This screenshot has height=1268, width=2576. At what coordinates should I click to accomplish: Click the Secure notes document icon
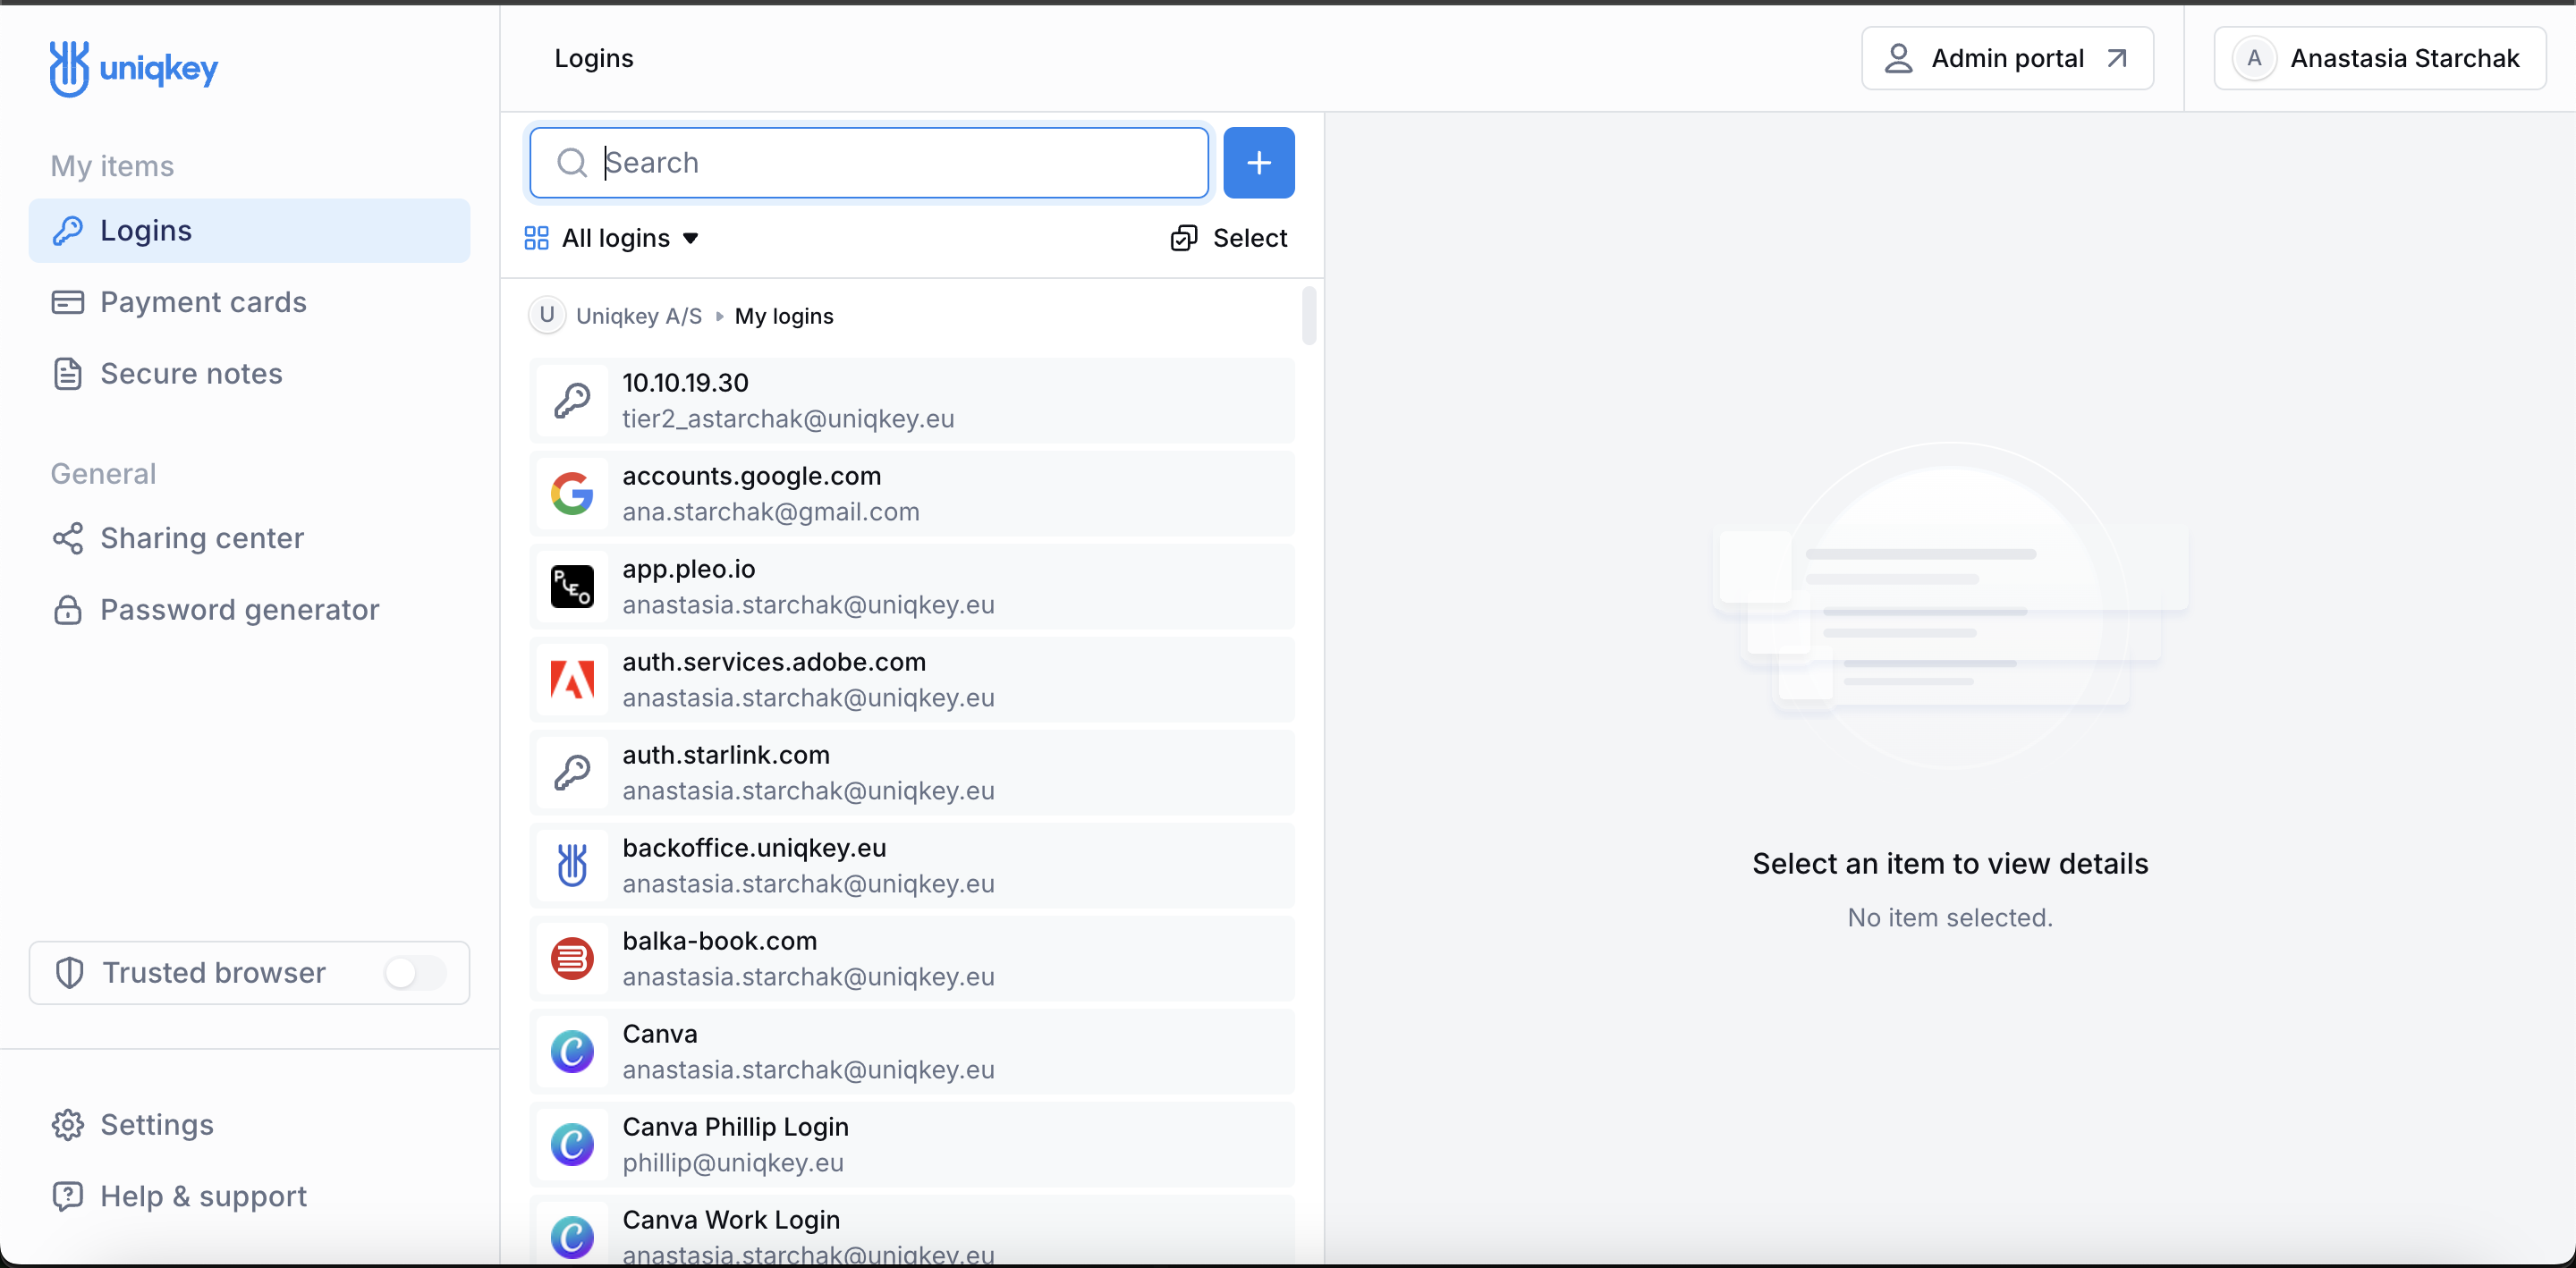pyautogui.click(x=67, y=374)
